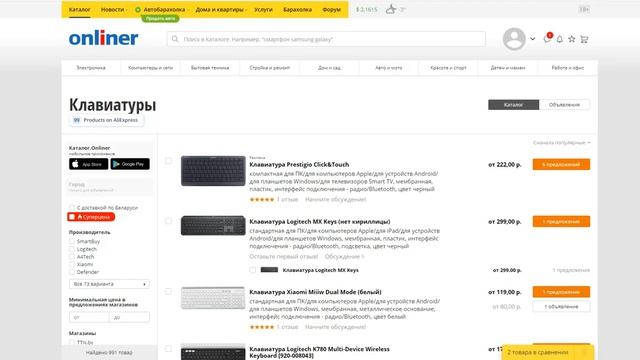Screen dimensions: 640x360
Task: Open Красота и спорт category tab
Action: pyautogui.click(x=448, y=68)
